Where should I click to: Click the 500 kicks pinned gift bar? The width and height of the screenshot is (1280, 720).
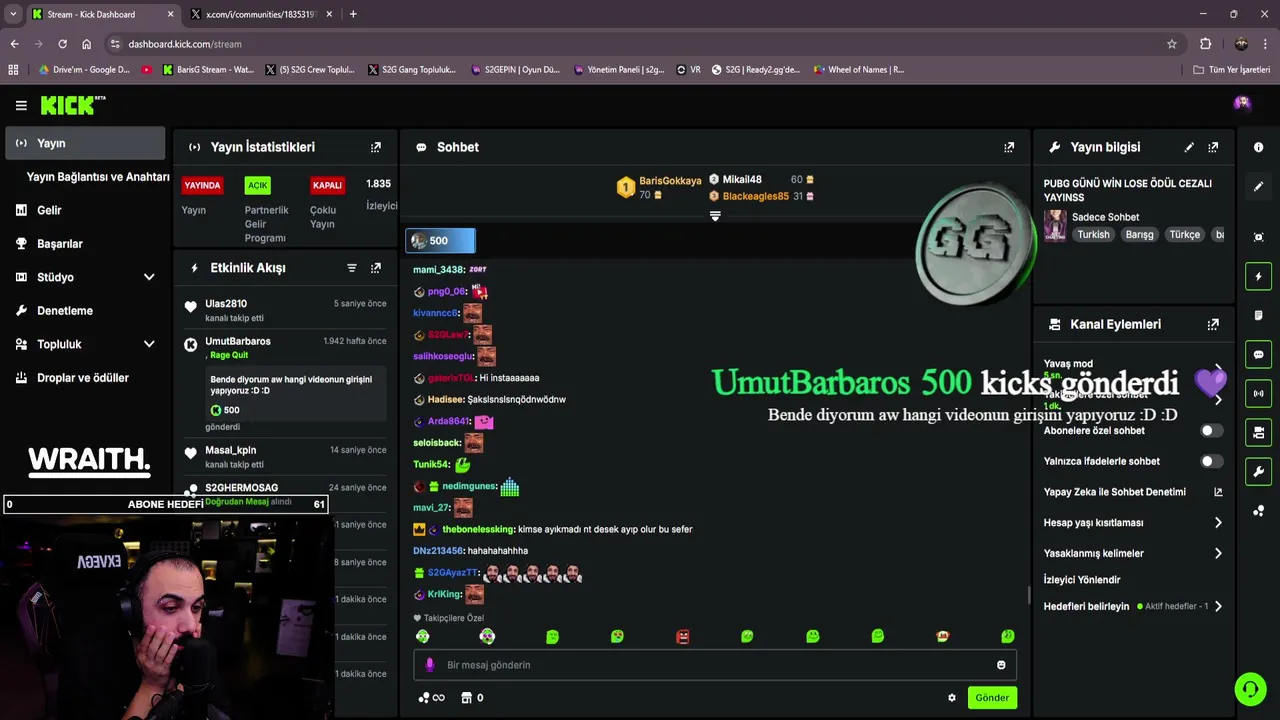441,241
